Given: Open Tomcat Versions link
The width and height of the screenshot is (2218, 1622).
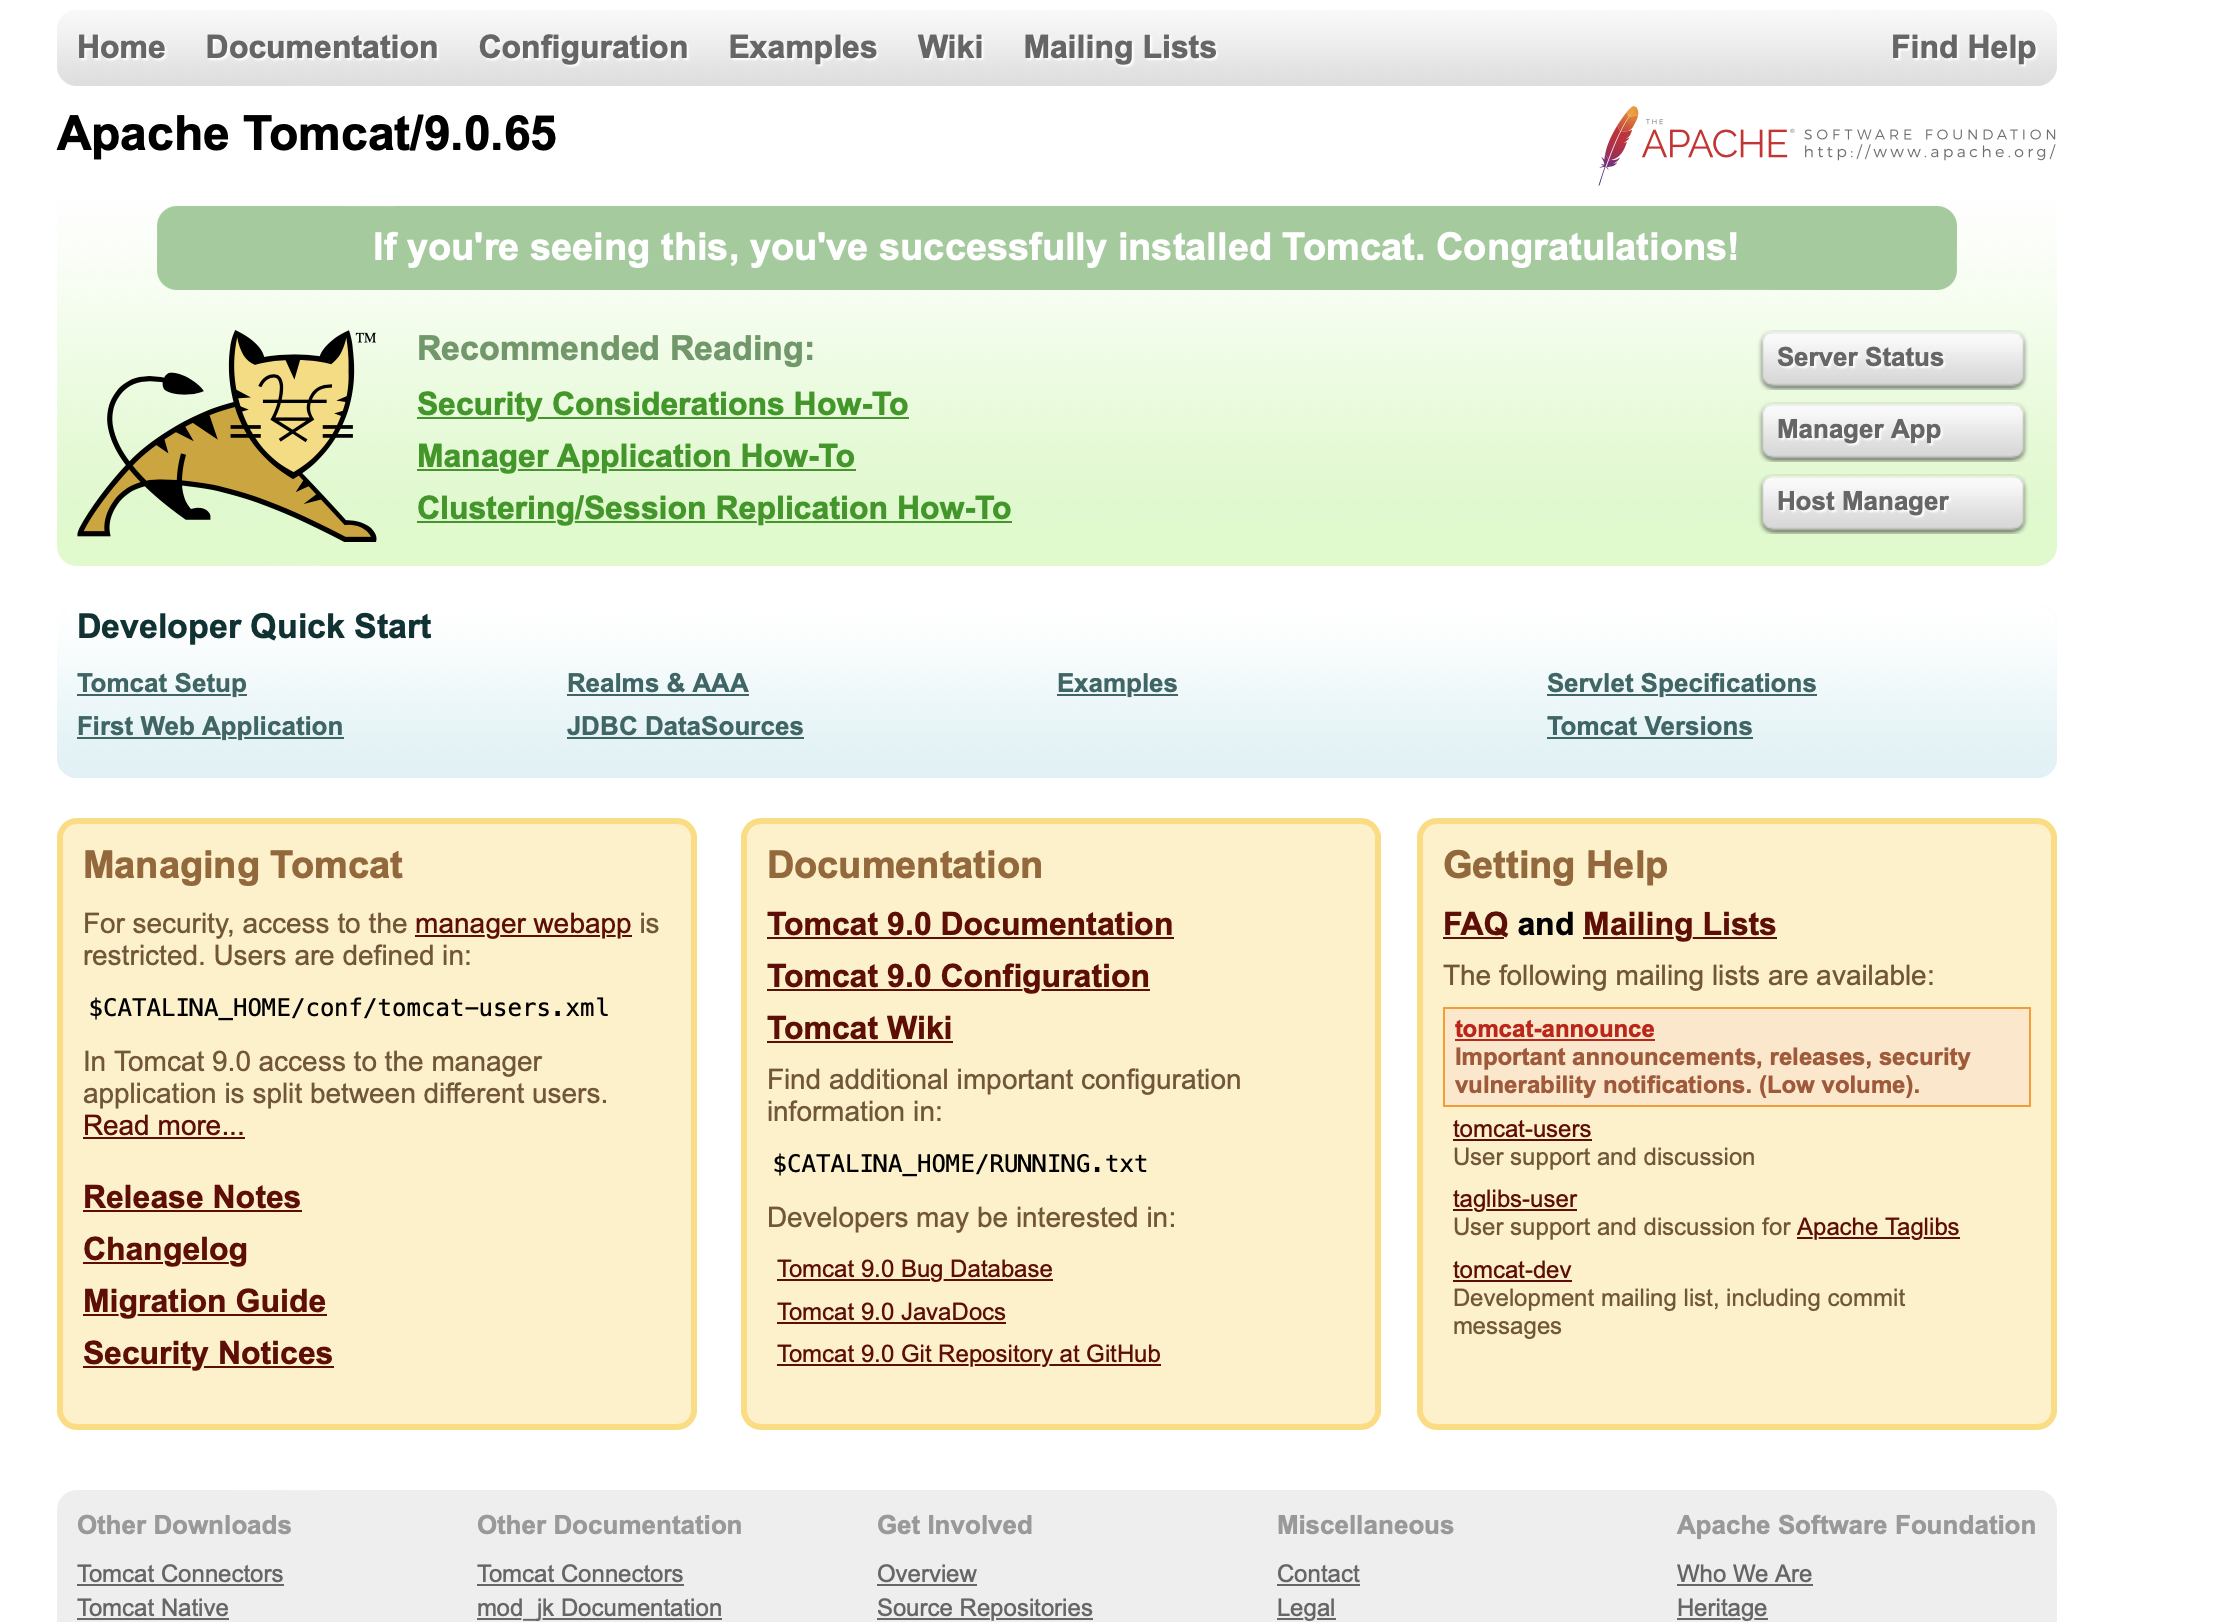Looking at the screenshot, I should click(x=1649, y=726).
